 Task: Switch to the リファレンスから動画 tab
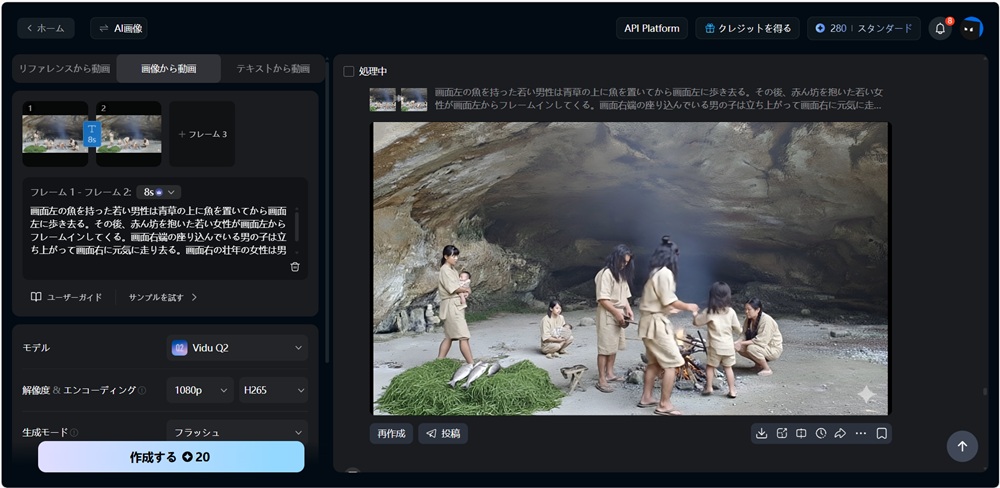pos(62,69)
